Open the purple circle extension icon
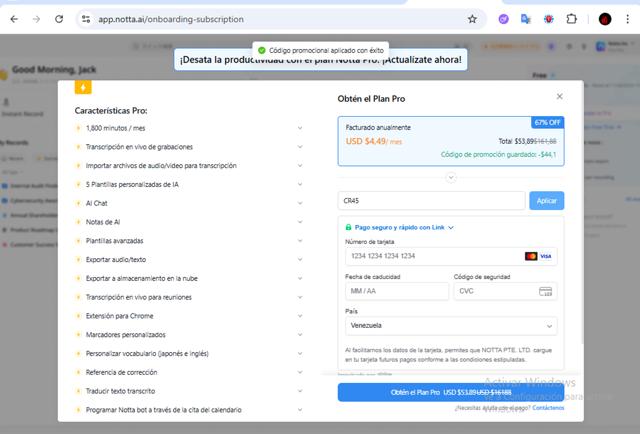The image size is (640, 434). [504, 19]
